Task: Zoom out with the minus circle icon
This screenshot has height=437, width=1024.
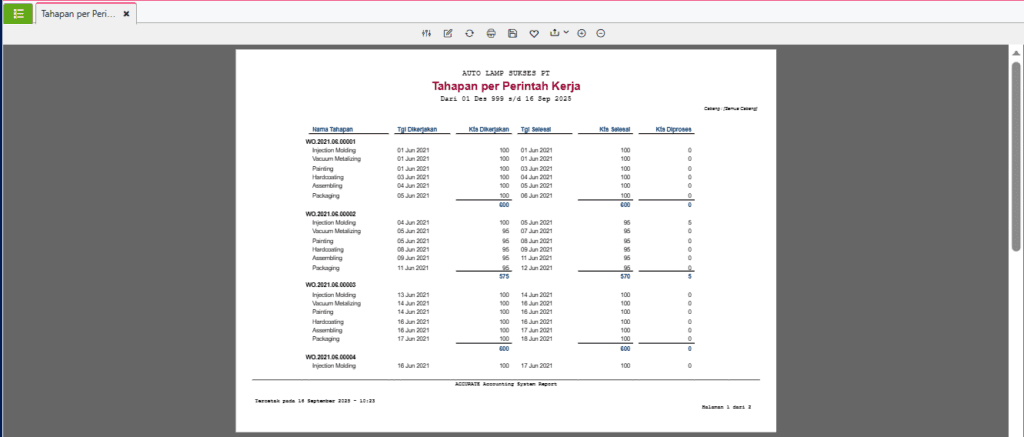Action: tap(601, 33)
